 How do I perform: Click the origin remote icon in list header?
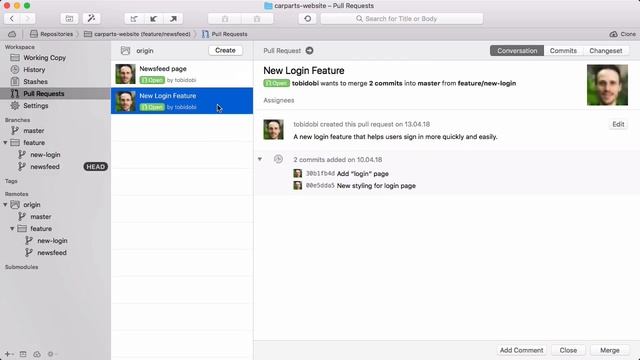coord(125,51)
